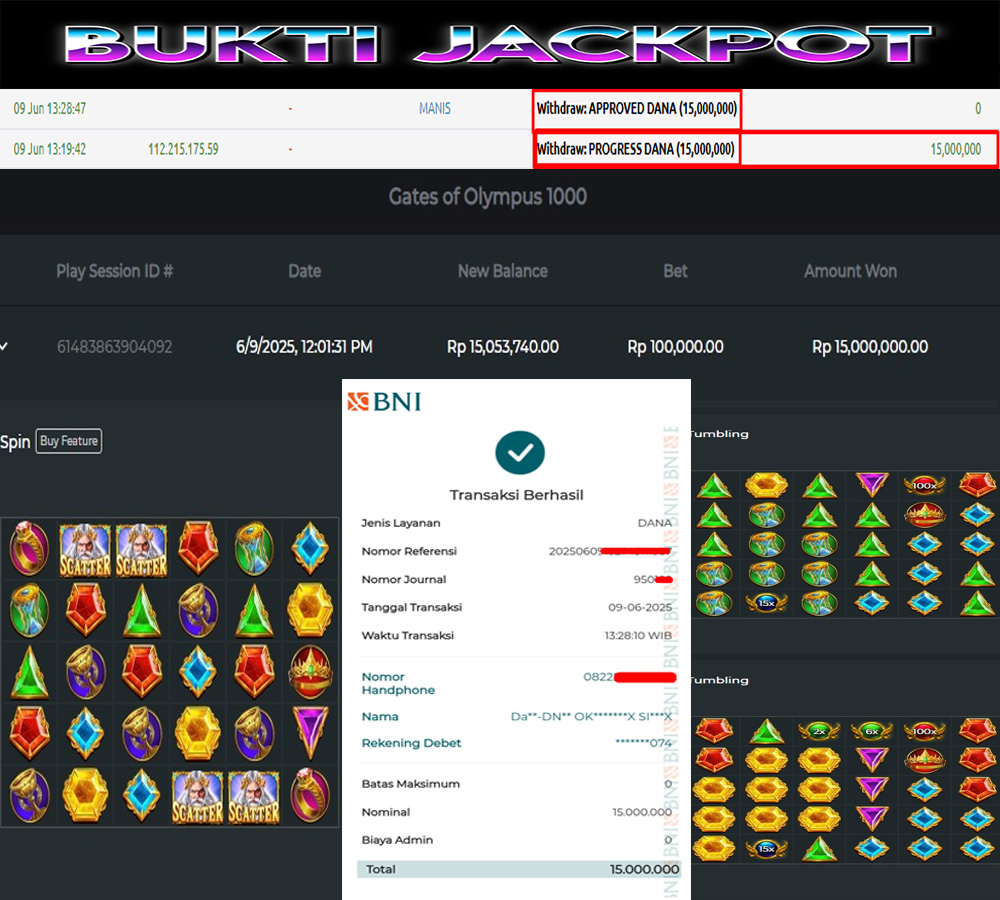Image resolution: width=1000 pixels, height=900 pixels.
Task: Click the 'Tanggal Transaksi' label
Action: (411, 607)
